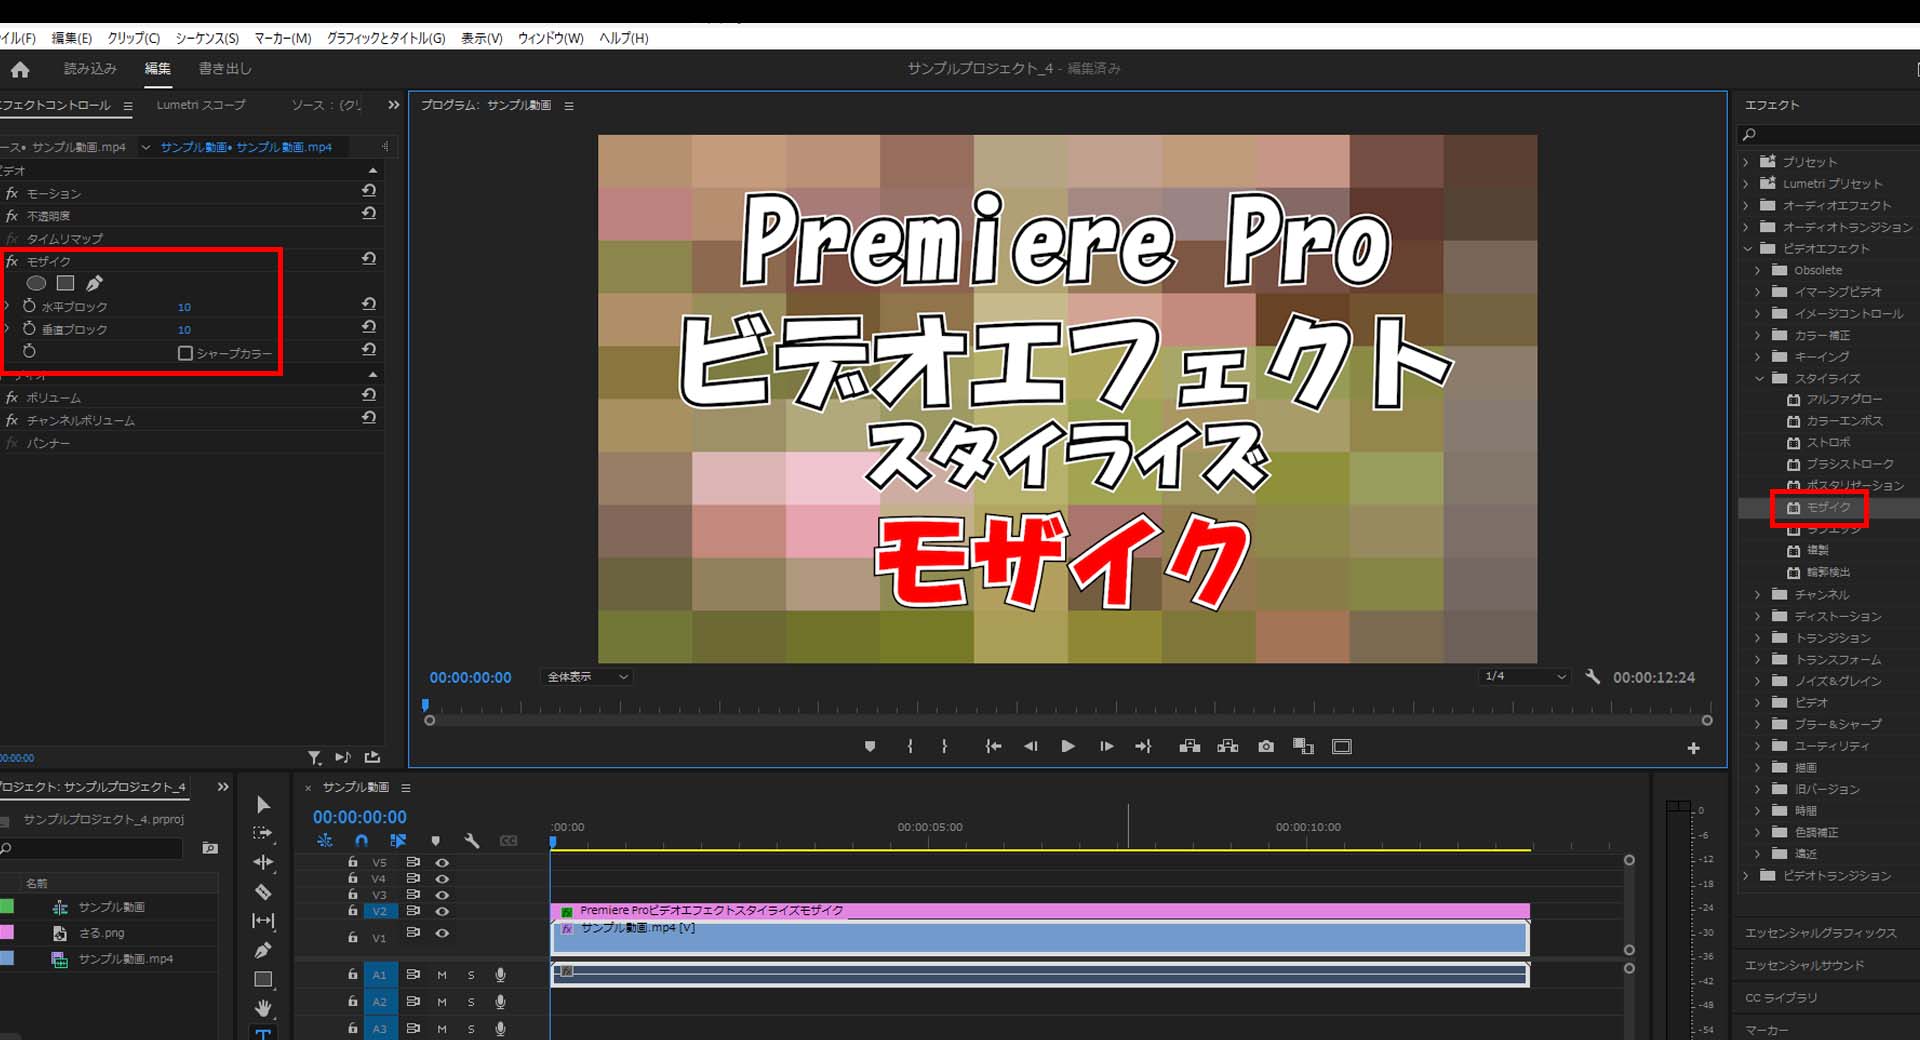Open program monitor settings wrench
Viewport: 1920px width, 1040px height.
point(1593,677)
